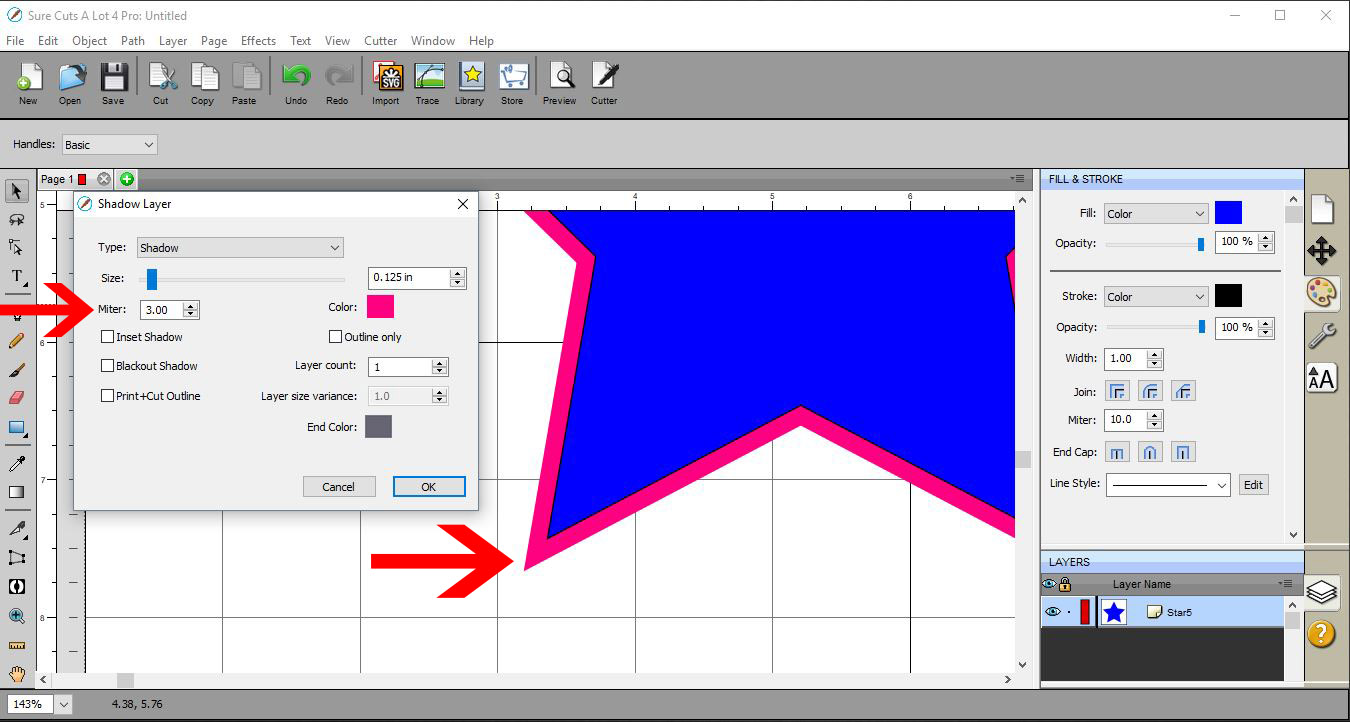Enable the Inset Shadow checkbox
The height and width of the screenshot is (722, 1350).
[x=108, y=337]
